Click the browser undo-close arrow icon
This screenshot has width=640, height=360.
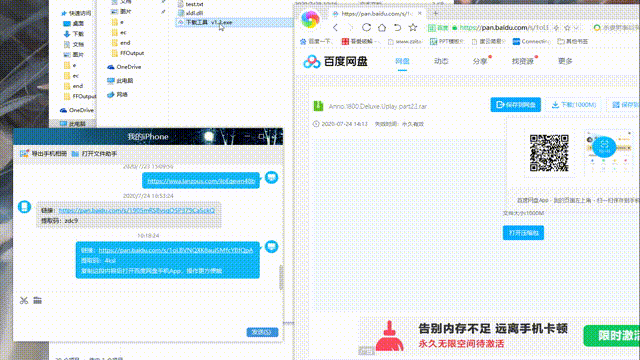[397, 27]
